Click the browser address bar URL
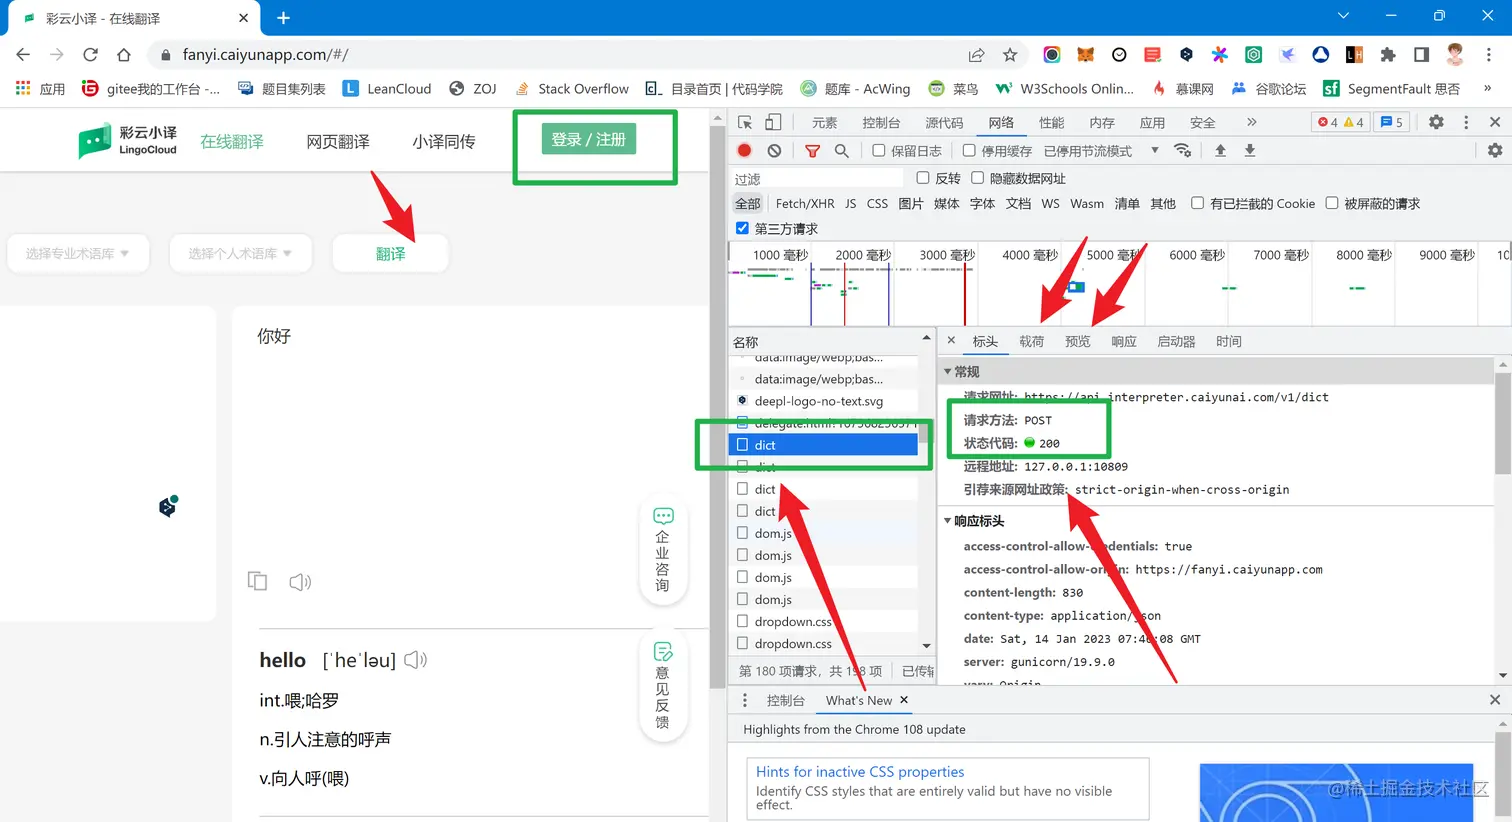 [265, 55]
